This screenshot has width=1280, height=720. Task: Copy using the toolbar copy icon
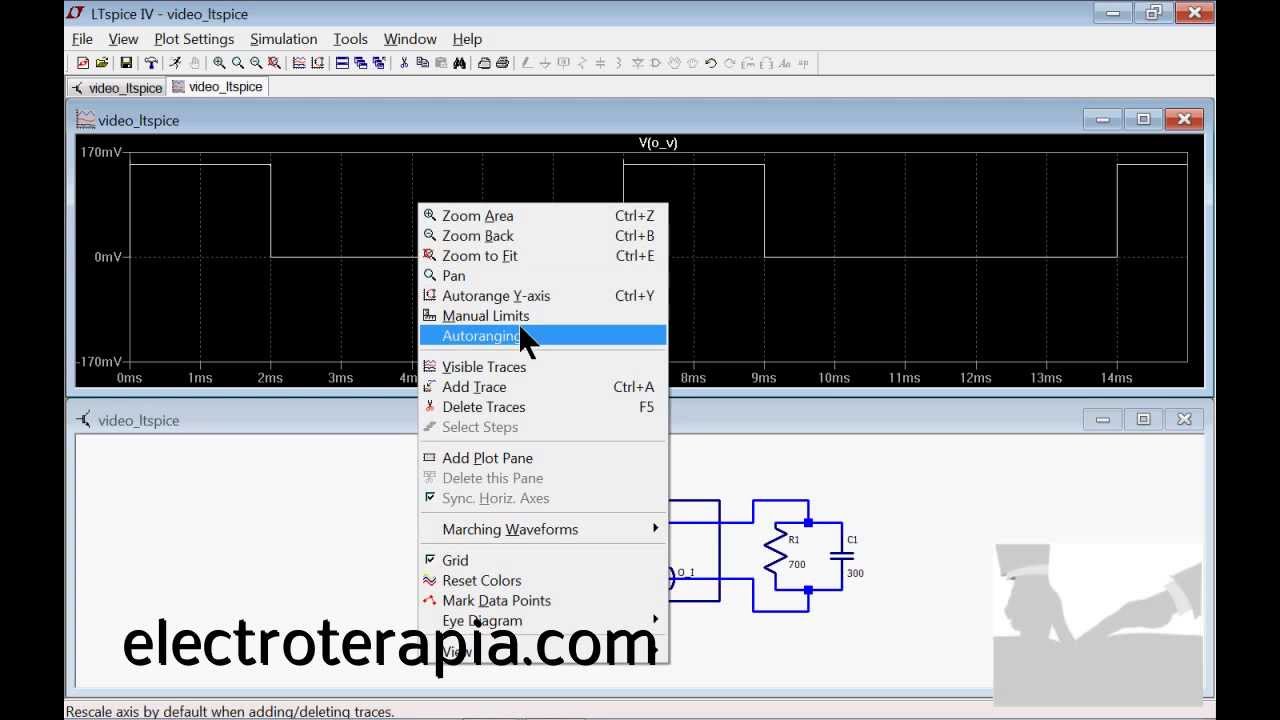(422, 63)
